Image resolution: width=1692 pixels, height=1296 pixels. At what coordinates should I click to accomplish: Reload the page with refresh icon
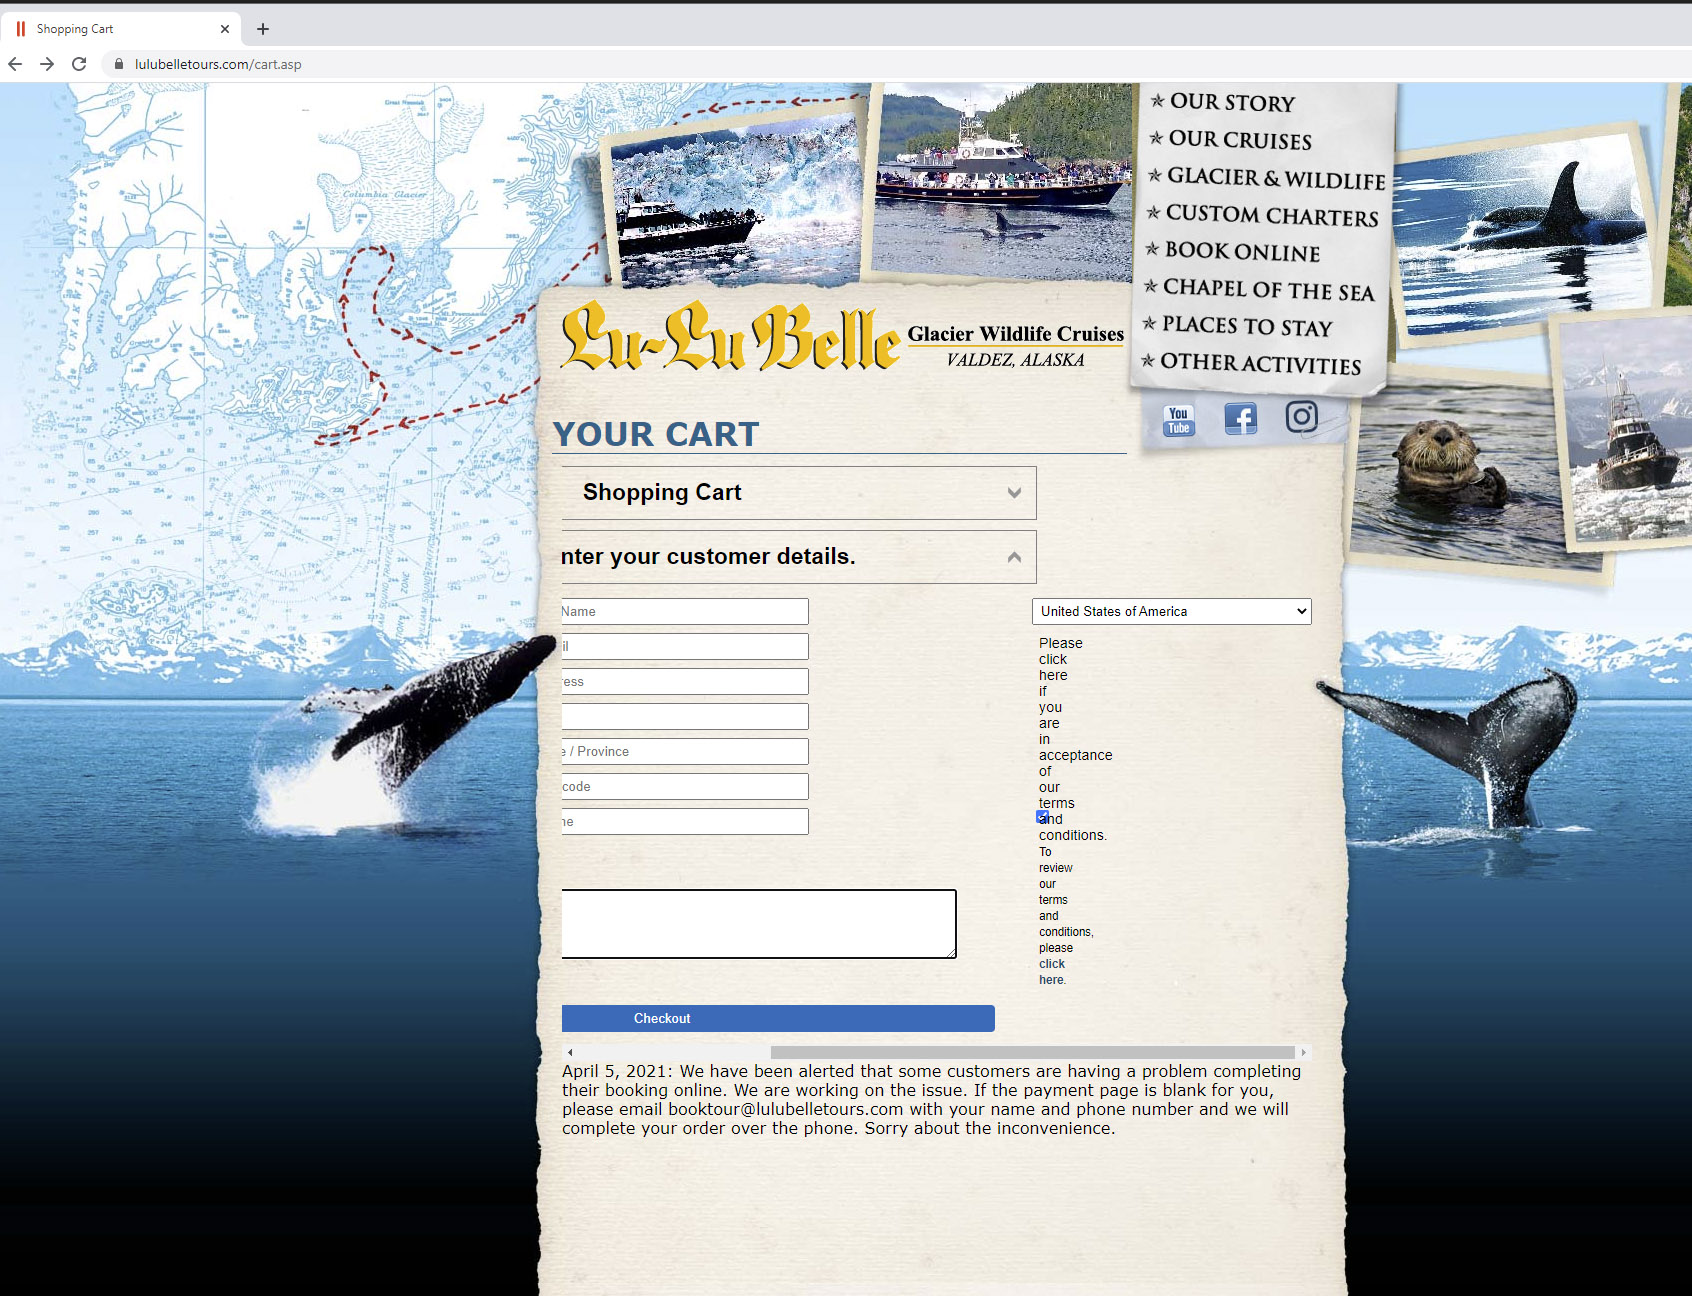[x=79, y=64]
